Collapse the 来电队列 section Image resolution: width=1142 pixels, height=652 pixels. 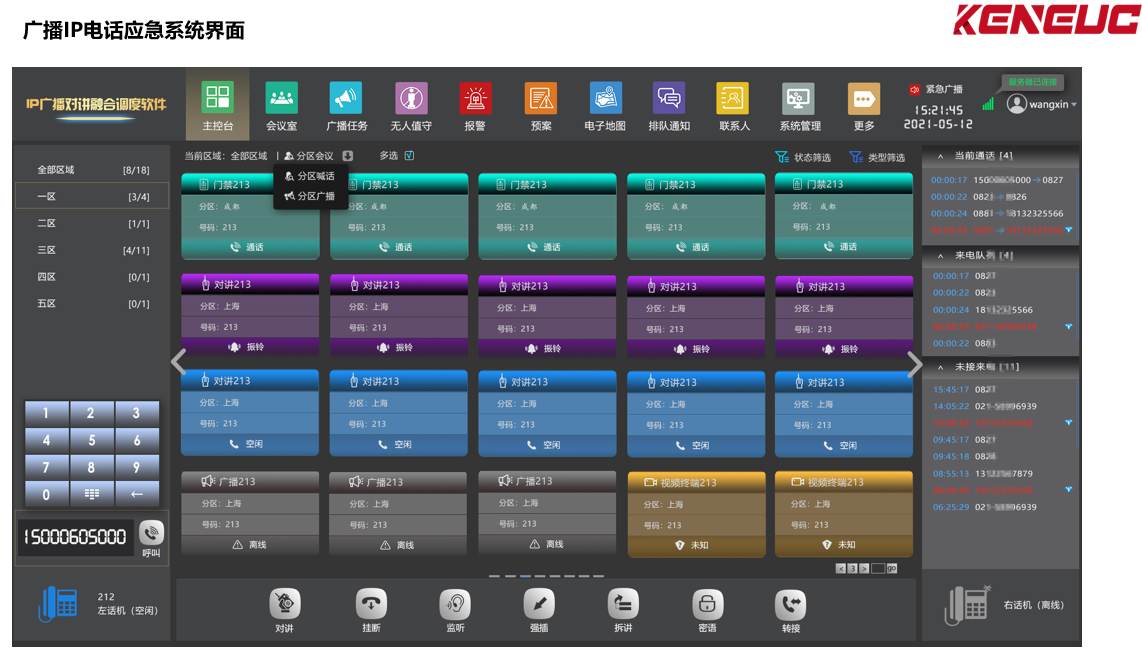(940, 256)
